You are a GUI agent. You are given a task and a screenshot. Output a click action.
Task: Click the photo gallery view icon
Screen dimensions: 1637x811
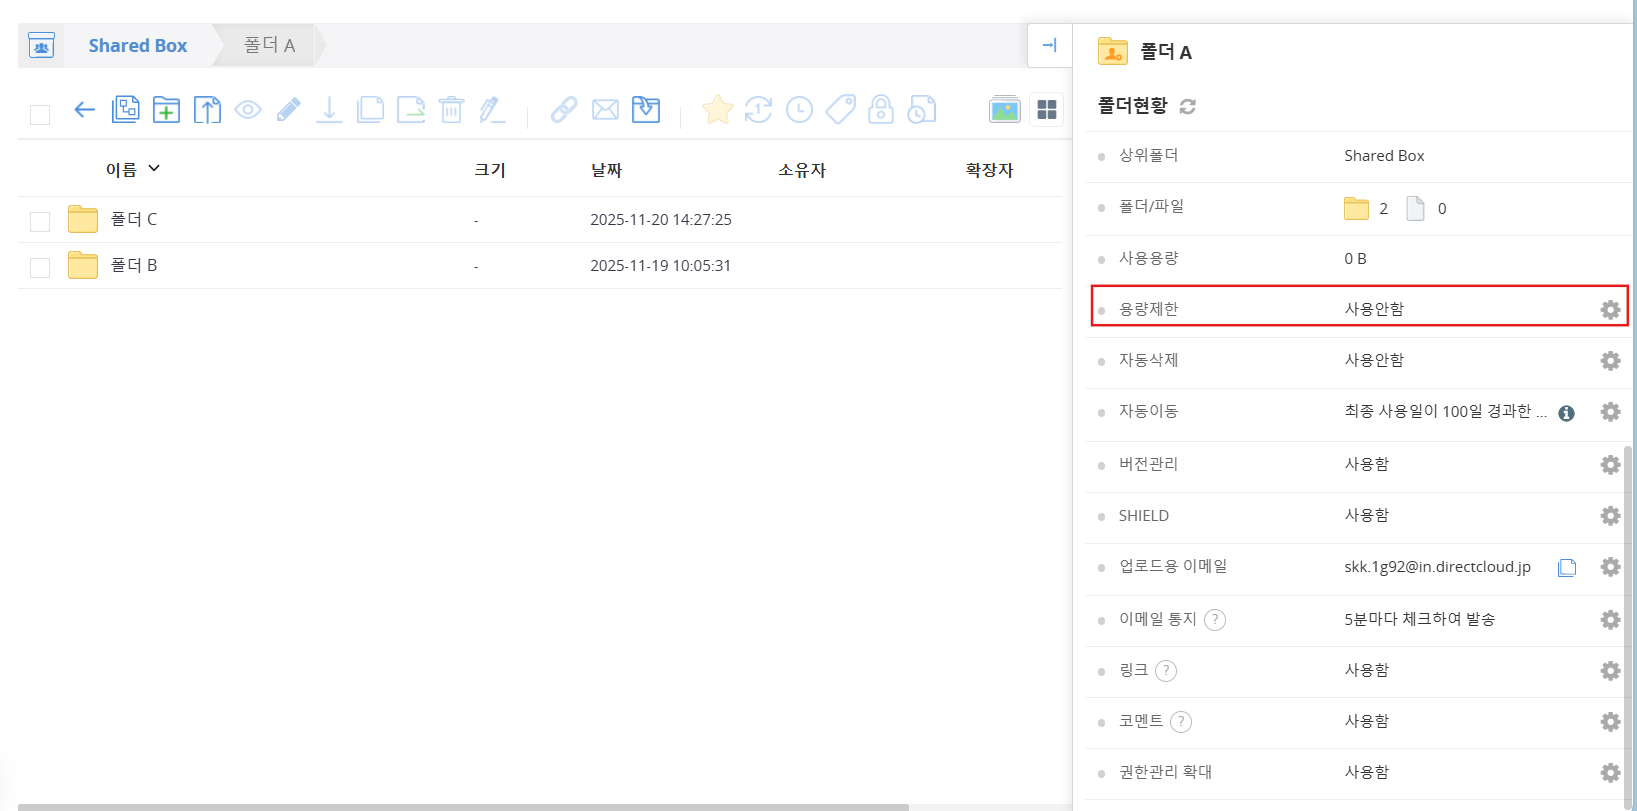(x=1004, y=110)
